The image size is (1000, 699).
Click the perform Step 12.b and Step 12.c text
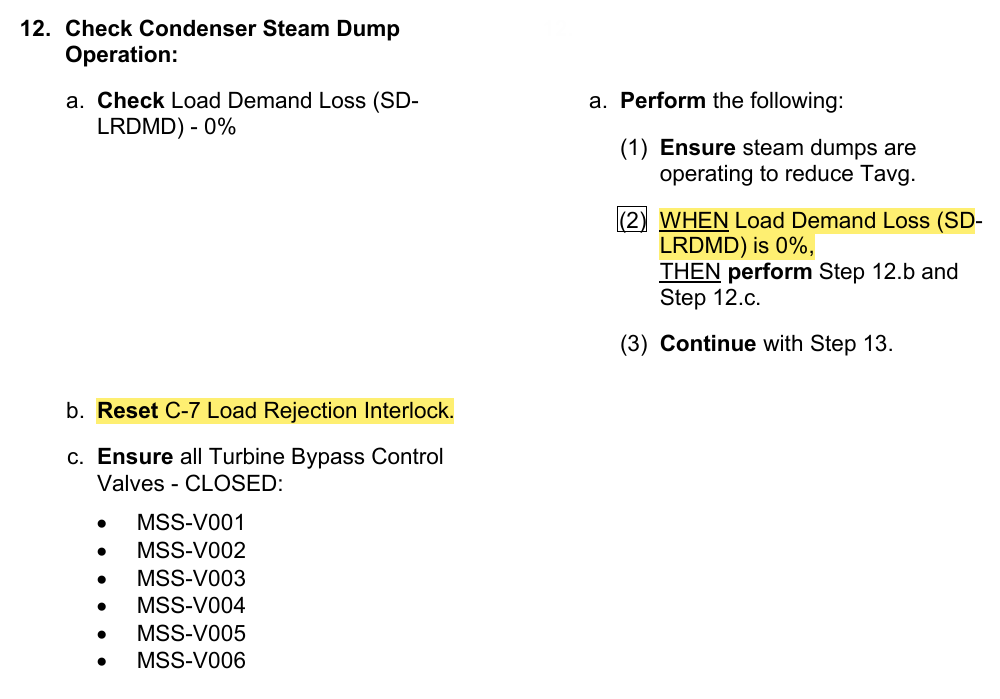[x=809, y=284]
